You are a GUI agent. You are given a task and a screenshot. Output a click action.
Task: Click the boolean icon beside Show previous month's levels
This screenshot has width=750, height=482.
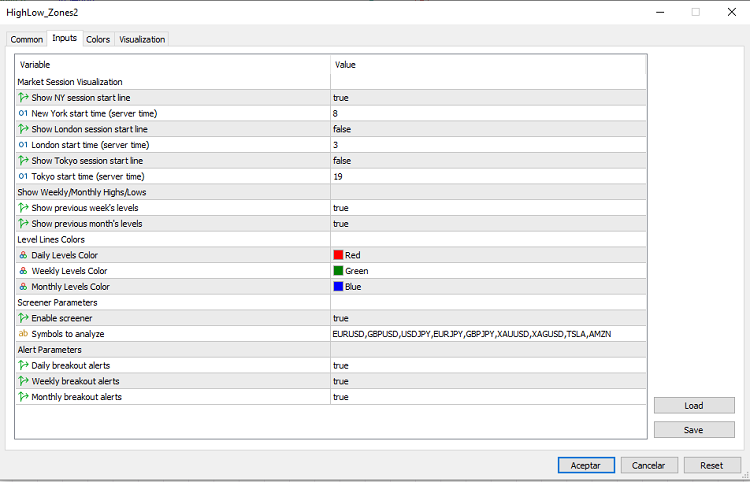click(x=23, y=224)
